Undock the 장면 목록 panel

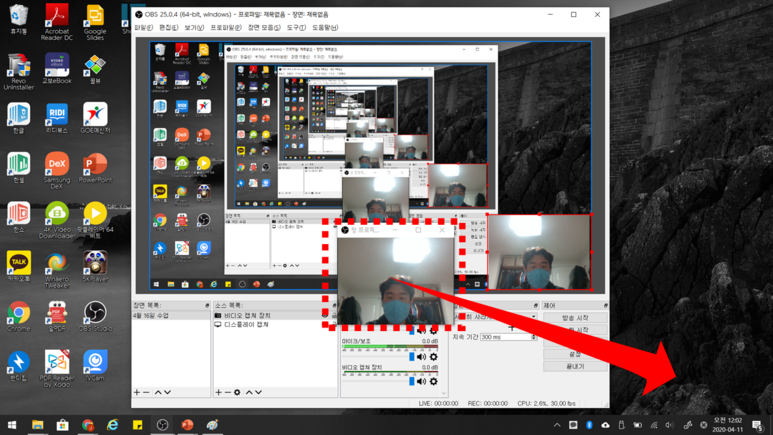pos(207,306)
